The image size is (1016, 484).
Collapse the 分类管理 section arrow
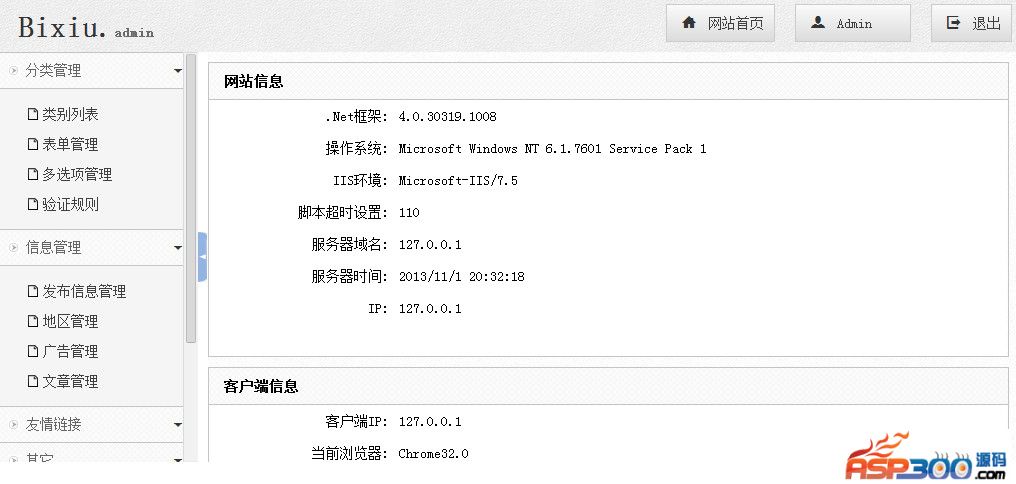click(177, 71)
